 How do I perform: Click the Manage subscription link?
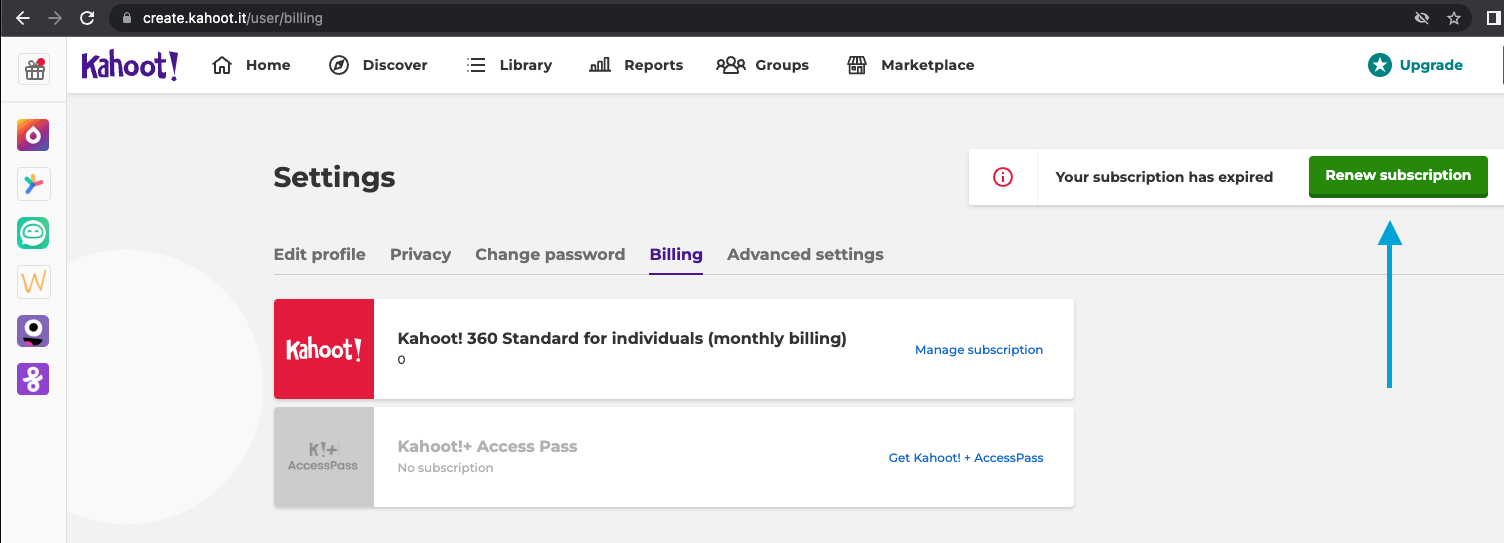coord(978,350)
